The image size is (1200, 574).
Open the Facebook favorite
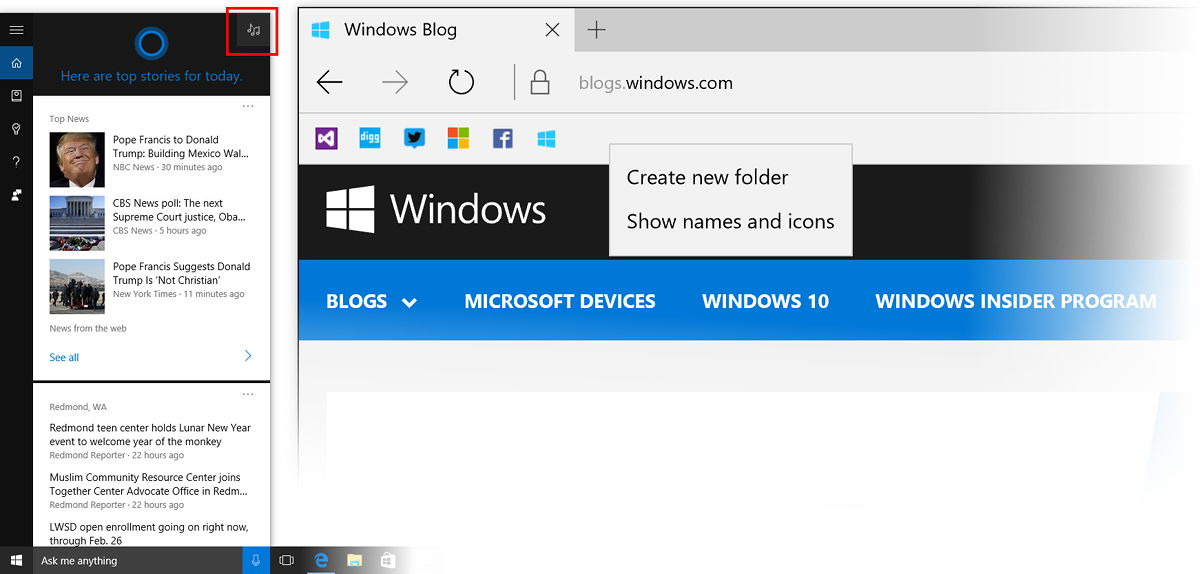pos(502,139)
